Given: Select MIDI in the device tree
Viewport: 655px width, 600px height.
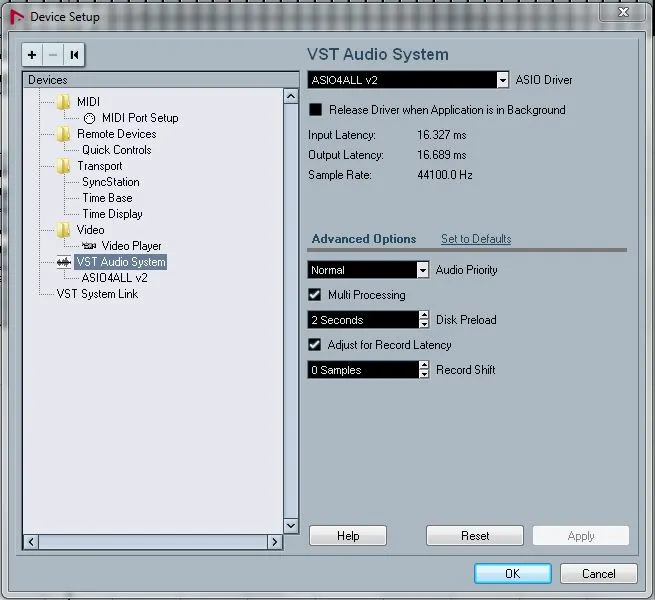Looking at the screenshot, I should 88,102.
